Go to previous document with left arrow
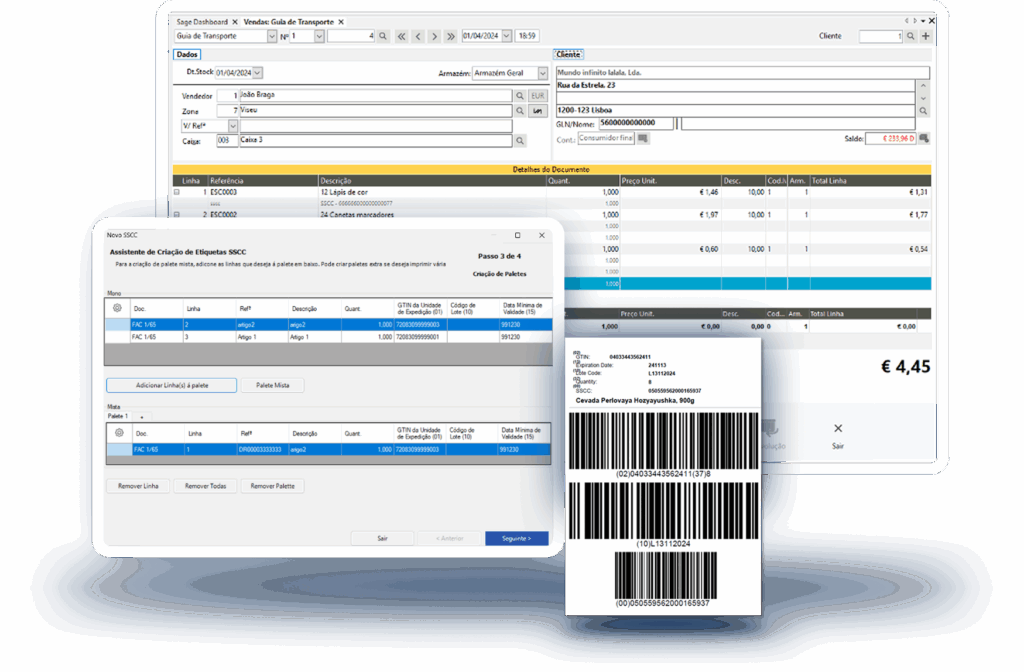The image size is (1024, 672). (418, 37)
